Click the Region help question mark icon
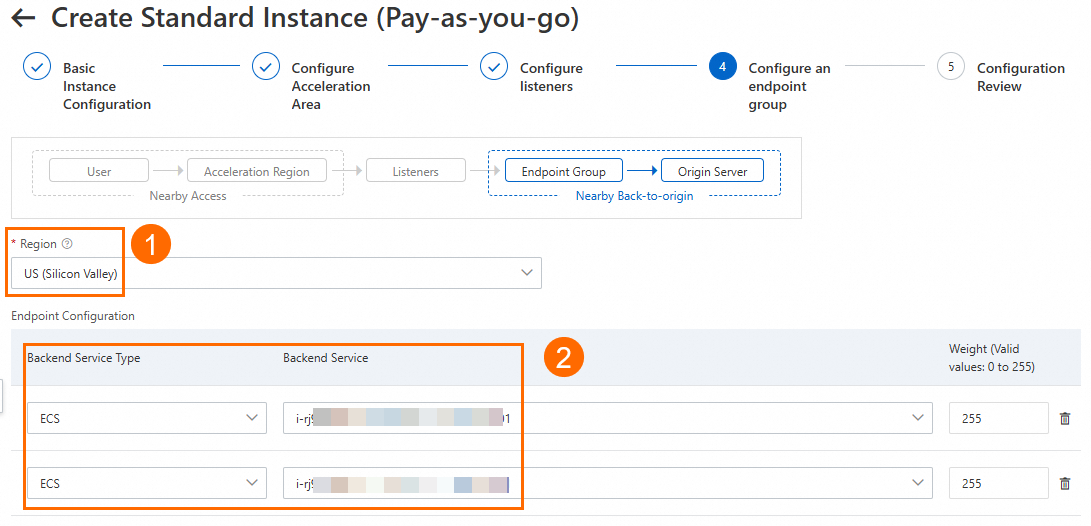Viewport: 1091px width, 526px height. pos(67,244)
